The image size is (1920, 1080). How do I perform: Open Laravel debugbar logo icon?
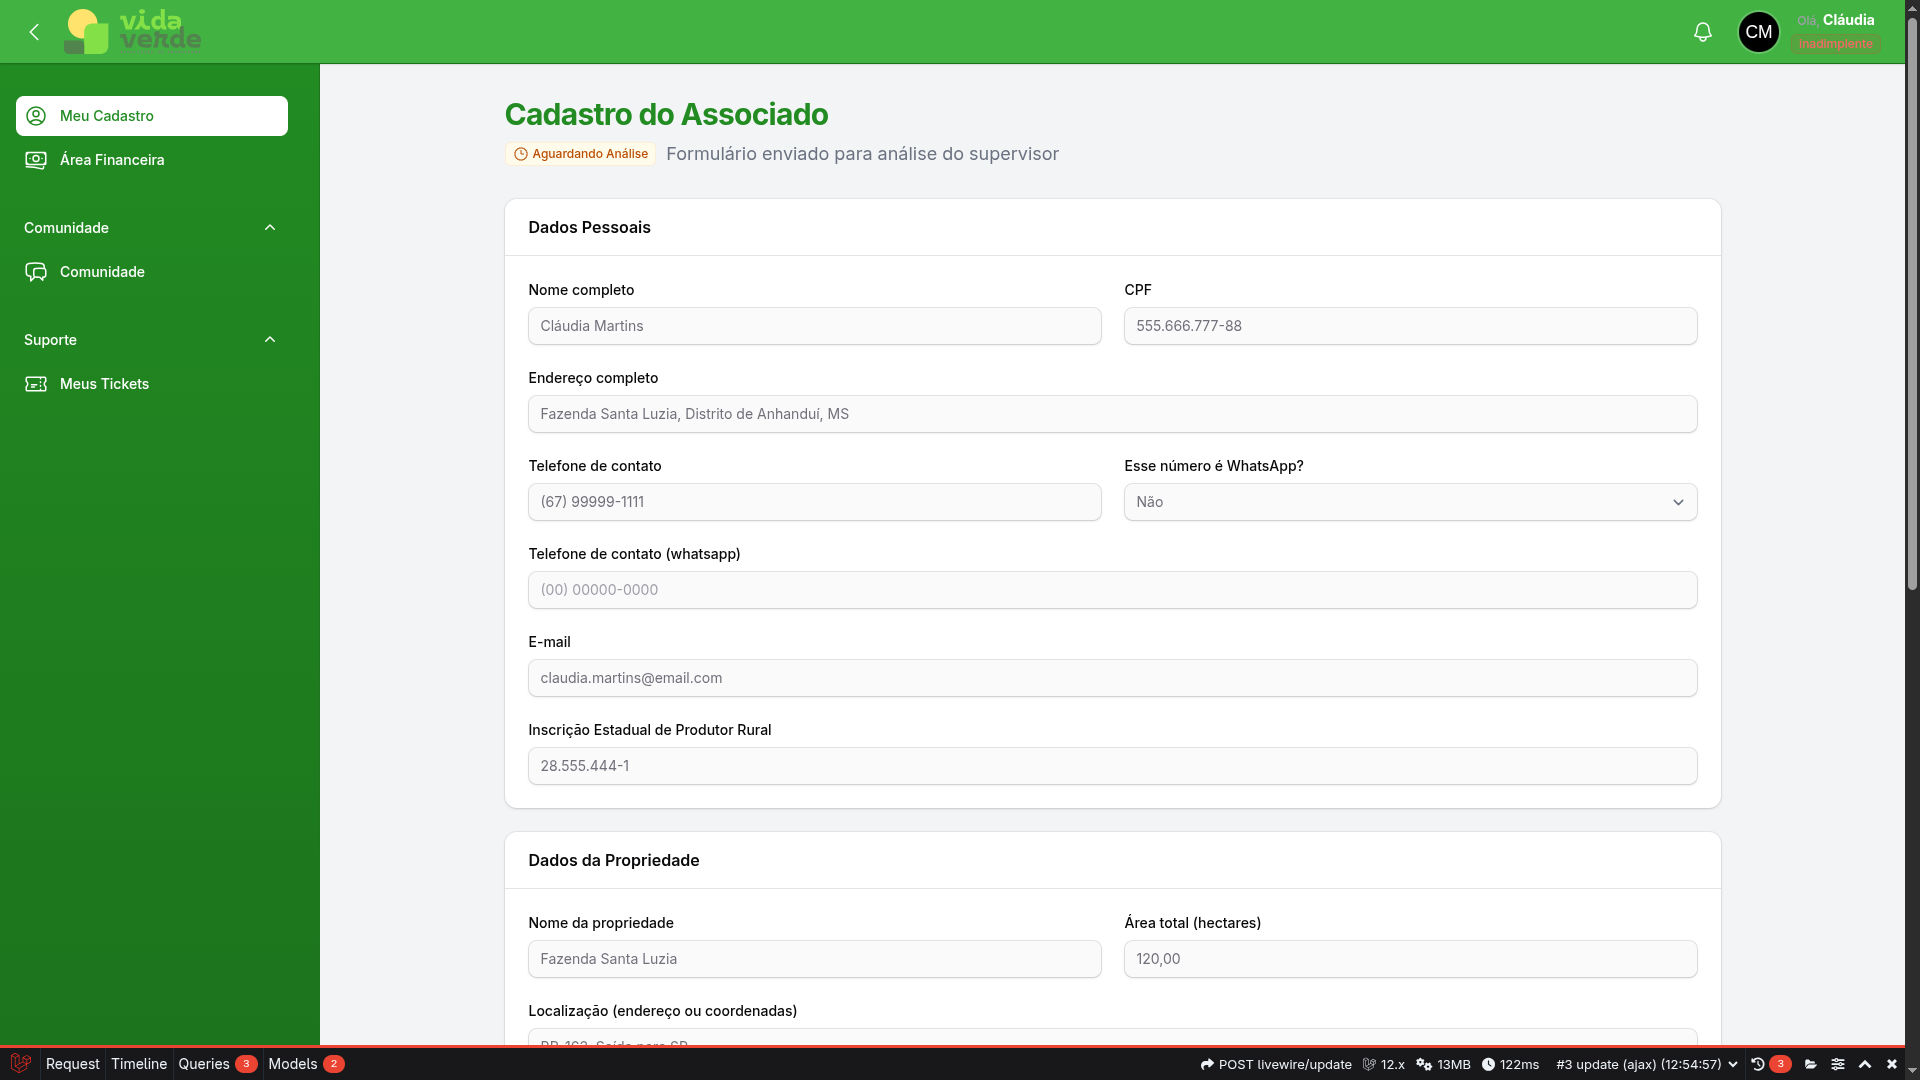pyautogui.click(x=20, y=1064)
